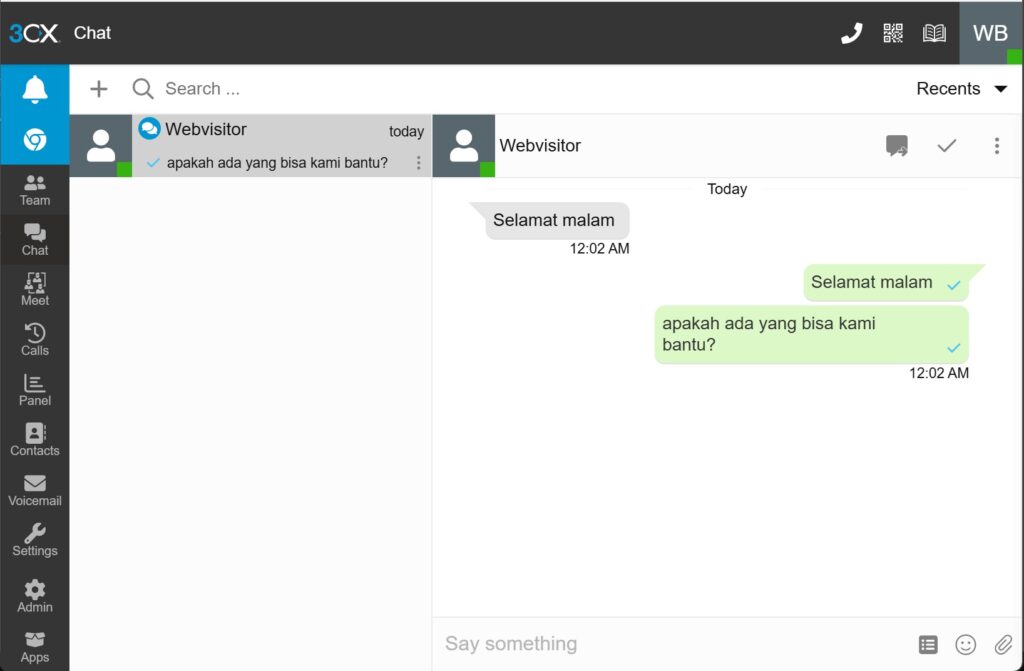Open Chat section in sidebar
The height and width of the screenshot is (671, 1024).
point(35,240)
